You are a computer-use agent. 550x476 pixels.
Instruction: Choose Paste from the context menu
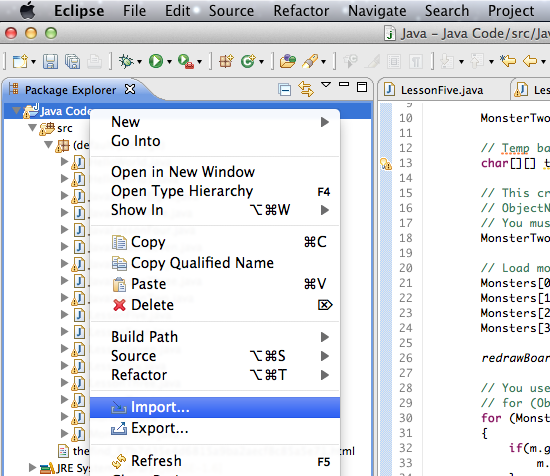click(x=215, y=284)
